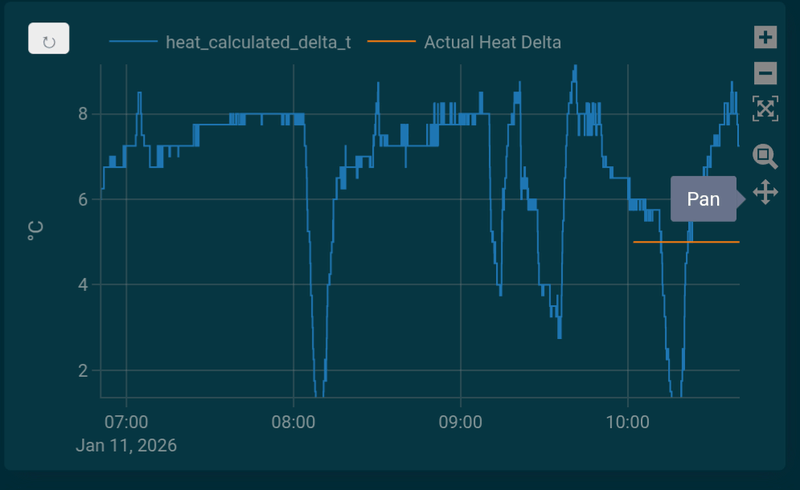Click the refresh button above the chart
The image size is (800, 490).
[48, 42]
